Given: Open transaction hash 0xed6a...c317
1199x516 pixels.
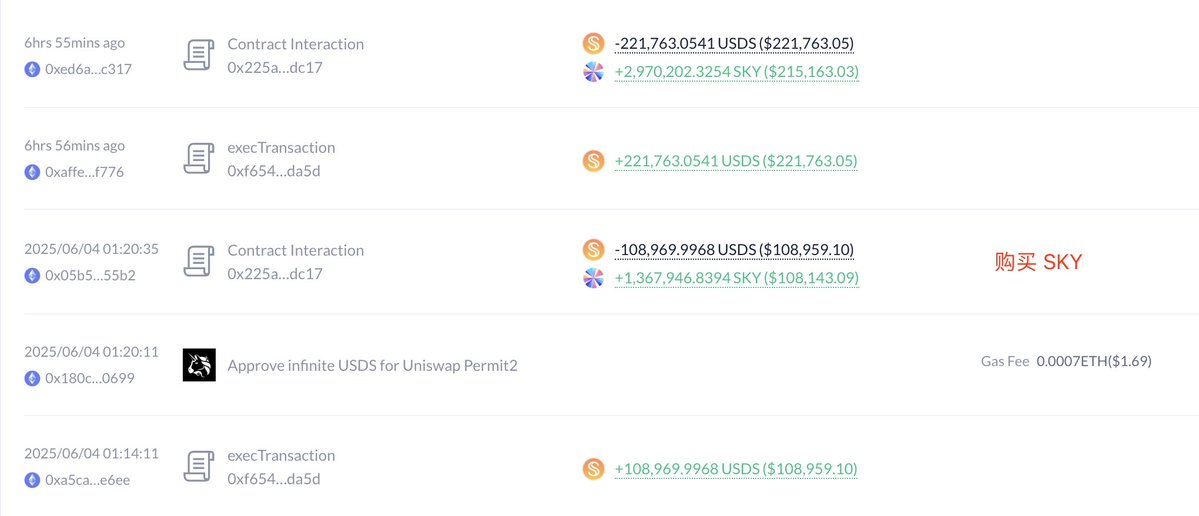Looking at the screenshot, I should coord(89,69).
